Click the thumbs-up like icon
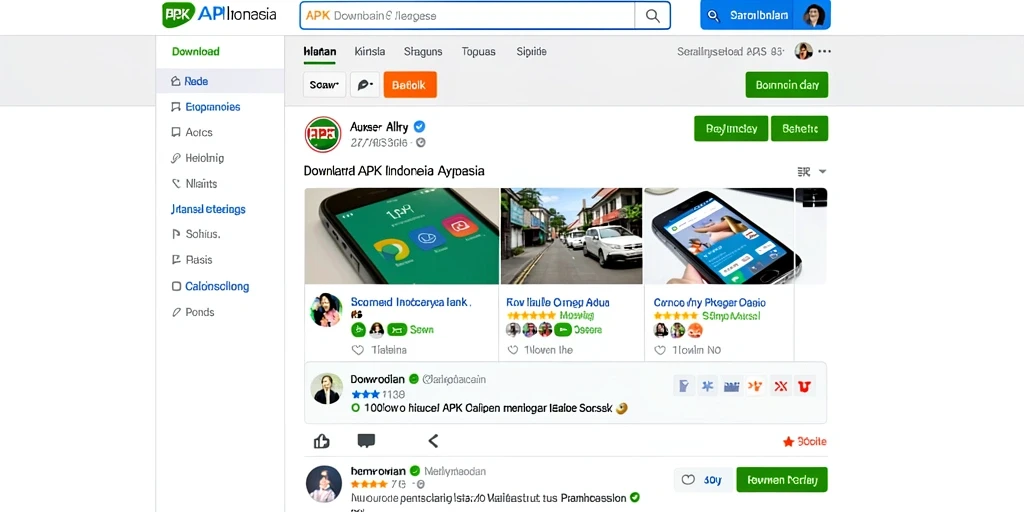 [x=321, y=441]
